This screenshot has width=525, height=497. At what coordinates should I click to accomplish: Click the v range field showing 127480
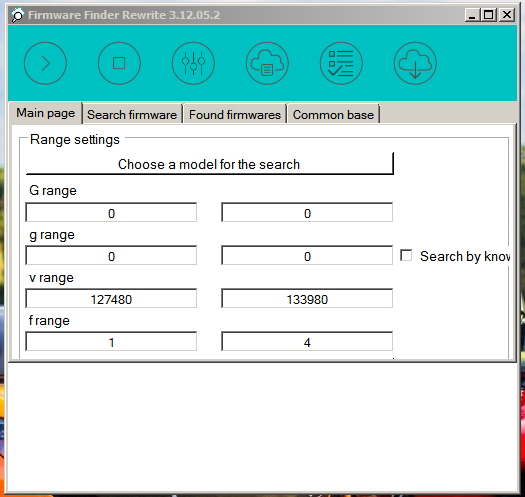coord(111,299)
